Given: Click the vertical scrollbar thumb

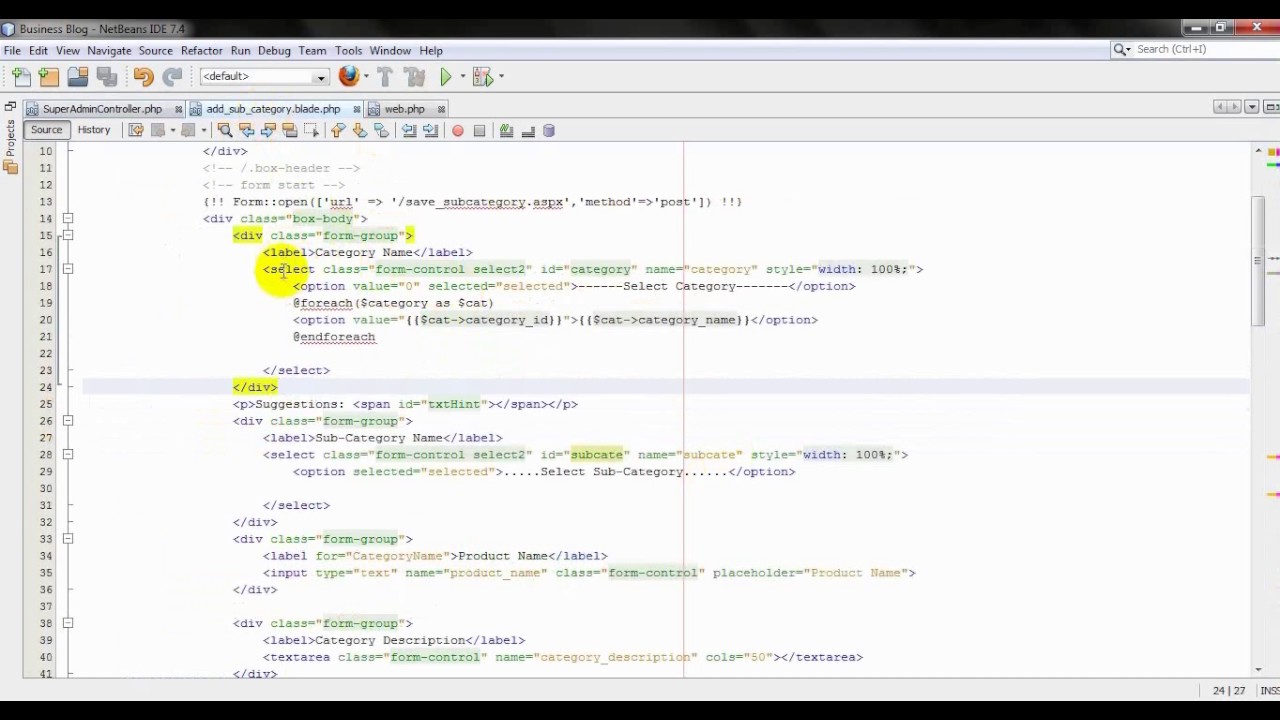Looking at the screenshot, I should [x=1258, y=260].
